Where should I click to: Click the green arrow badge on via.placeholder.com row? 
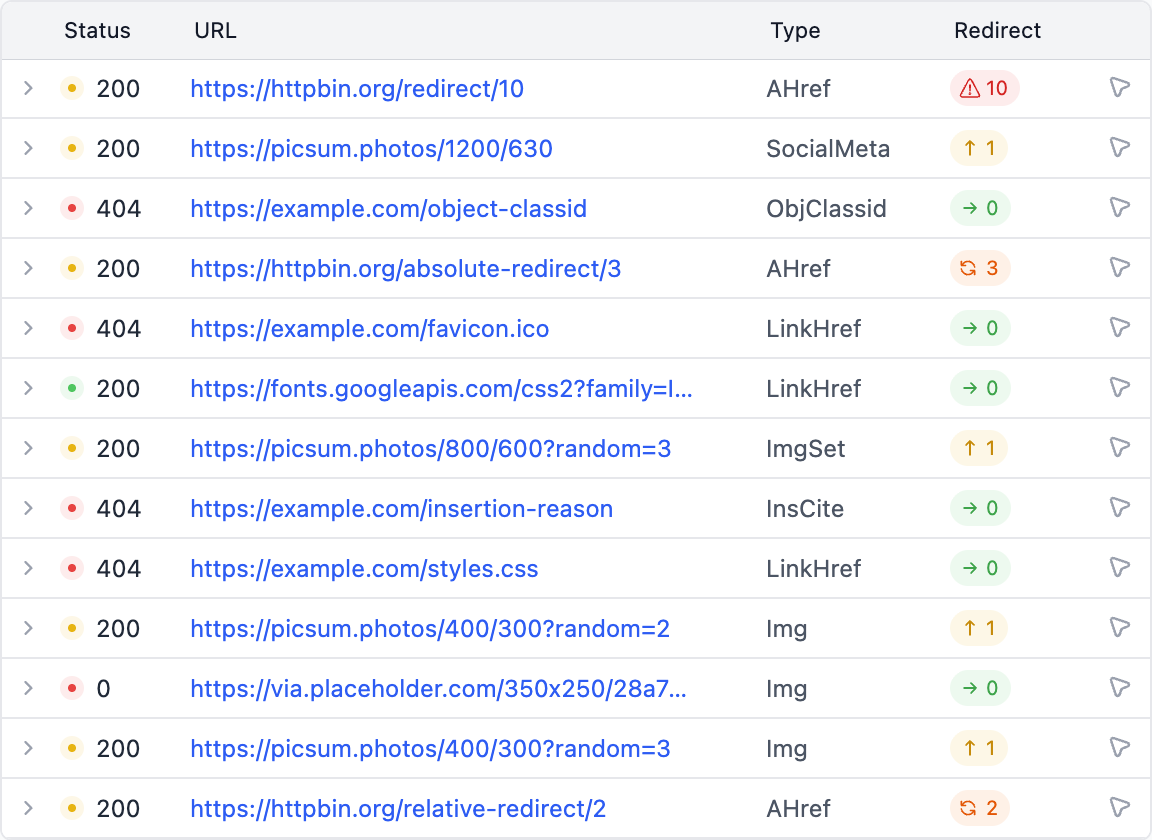[x=979, y=688]
